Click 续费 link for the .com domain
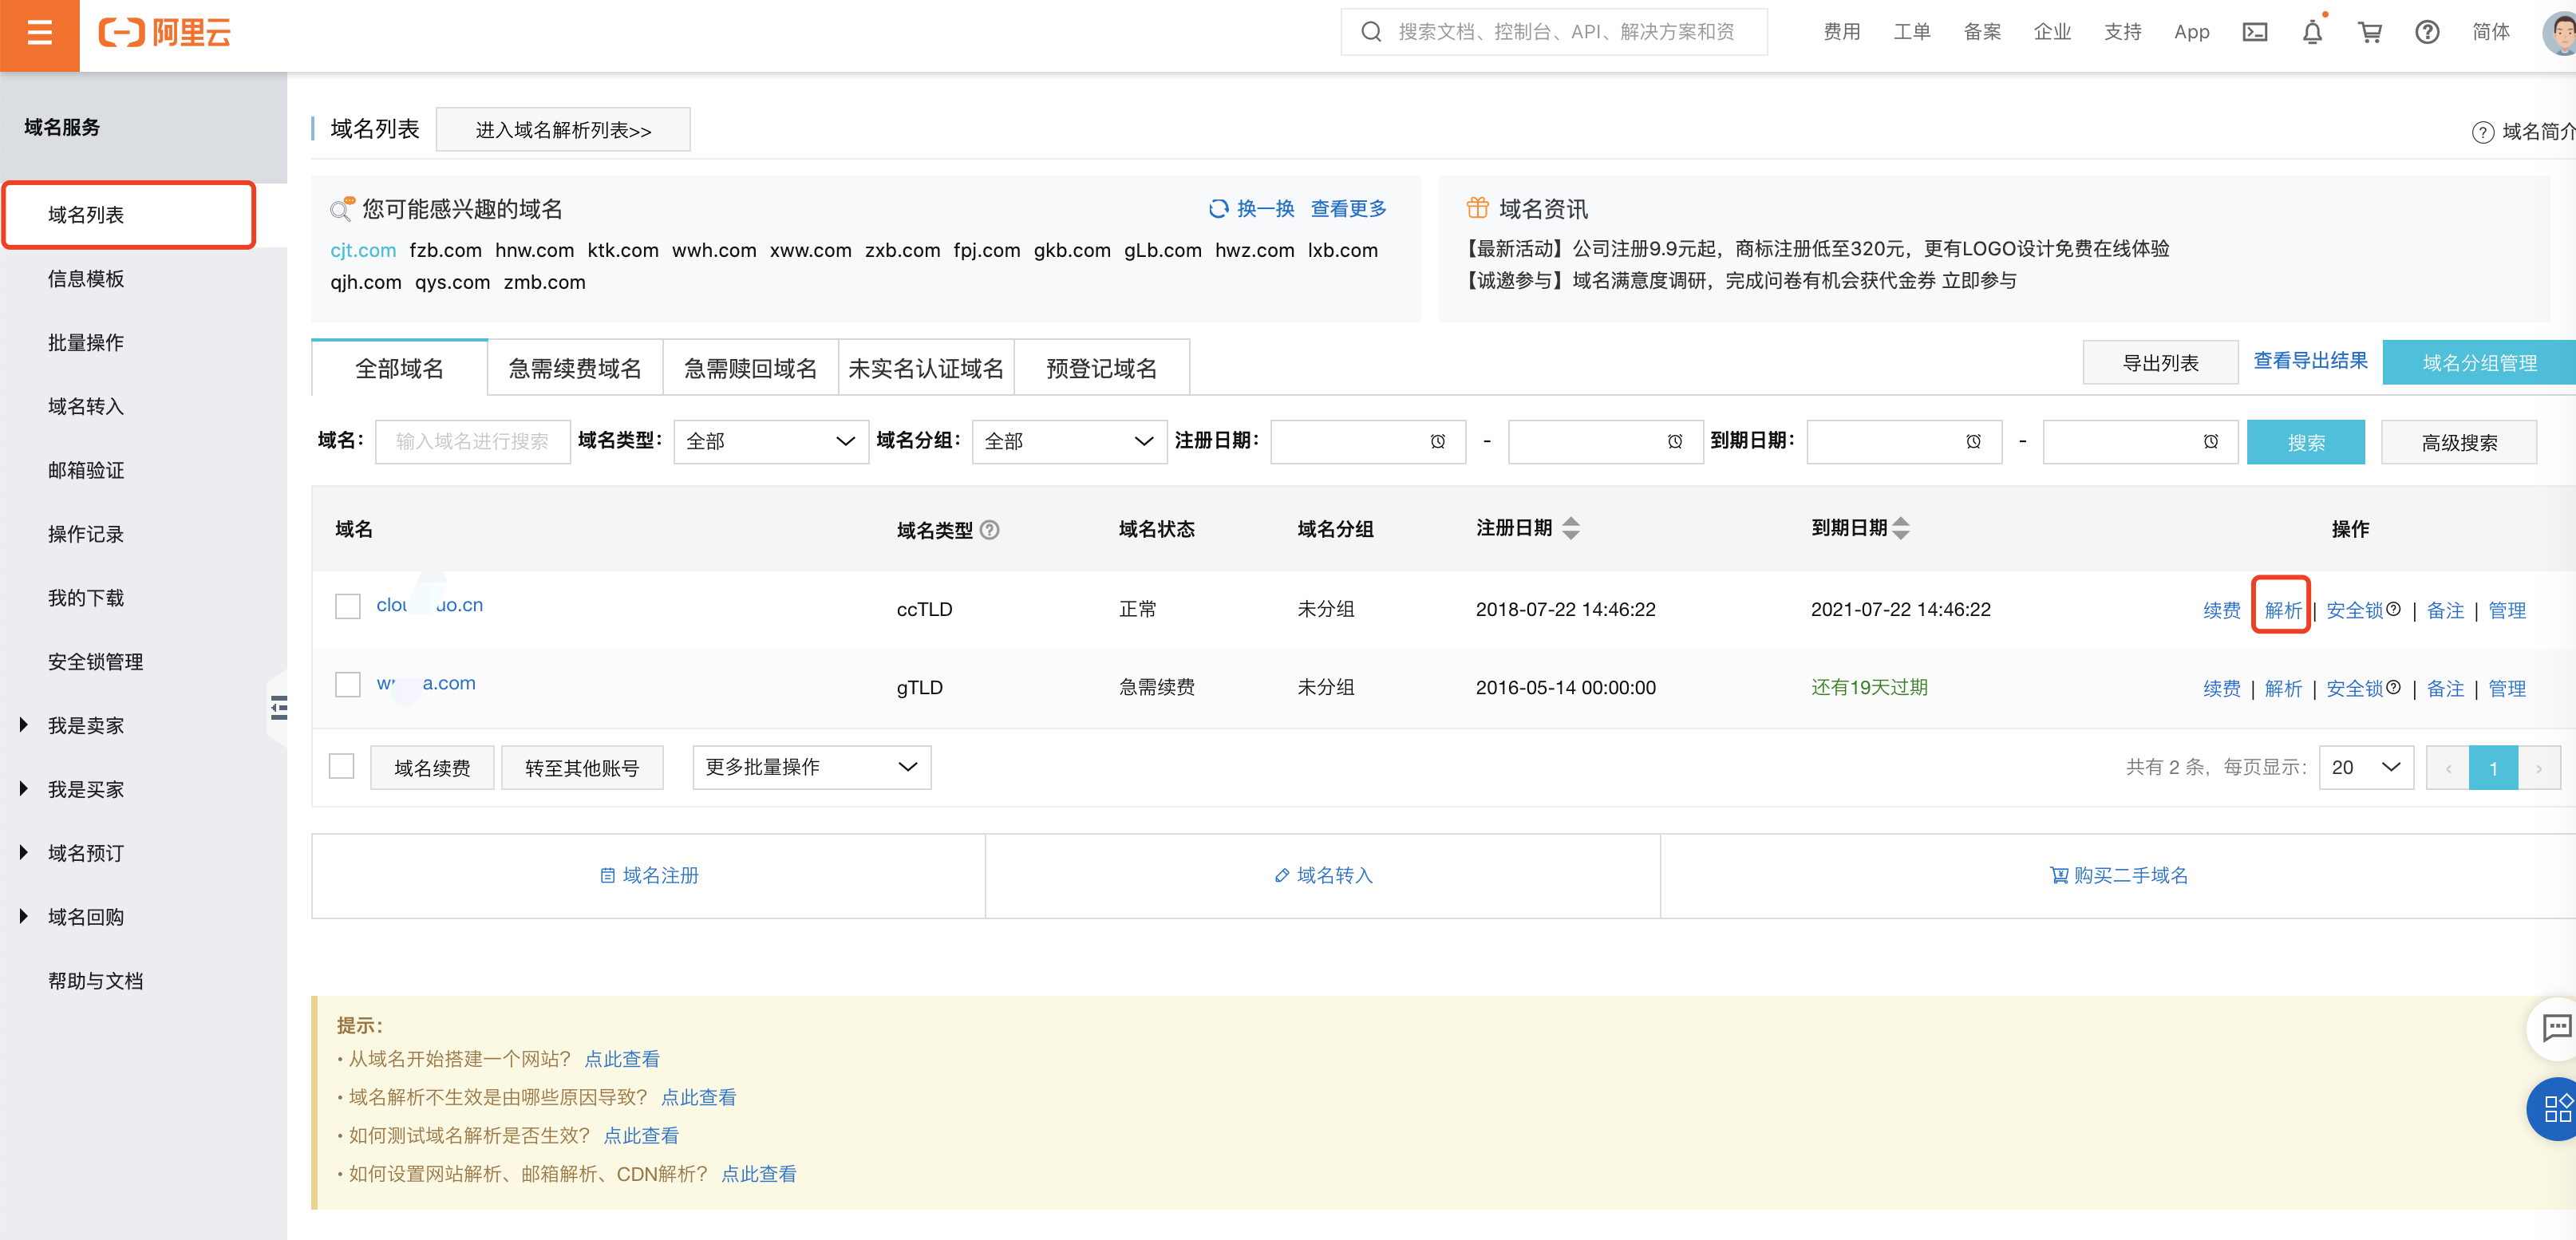 tap(2221, 688)
